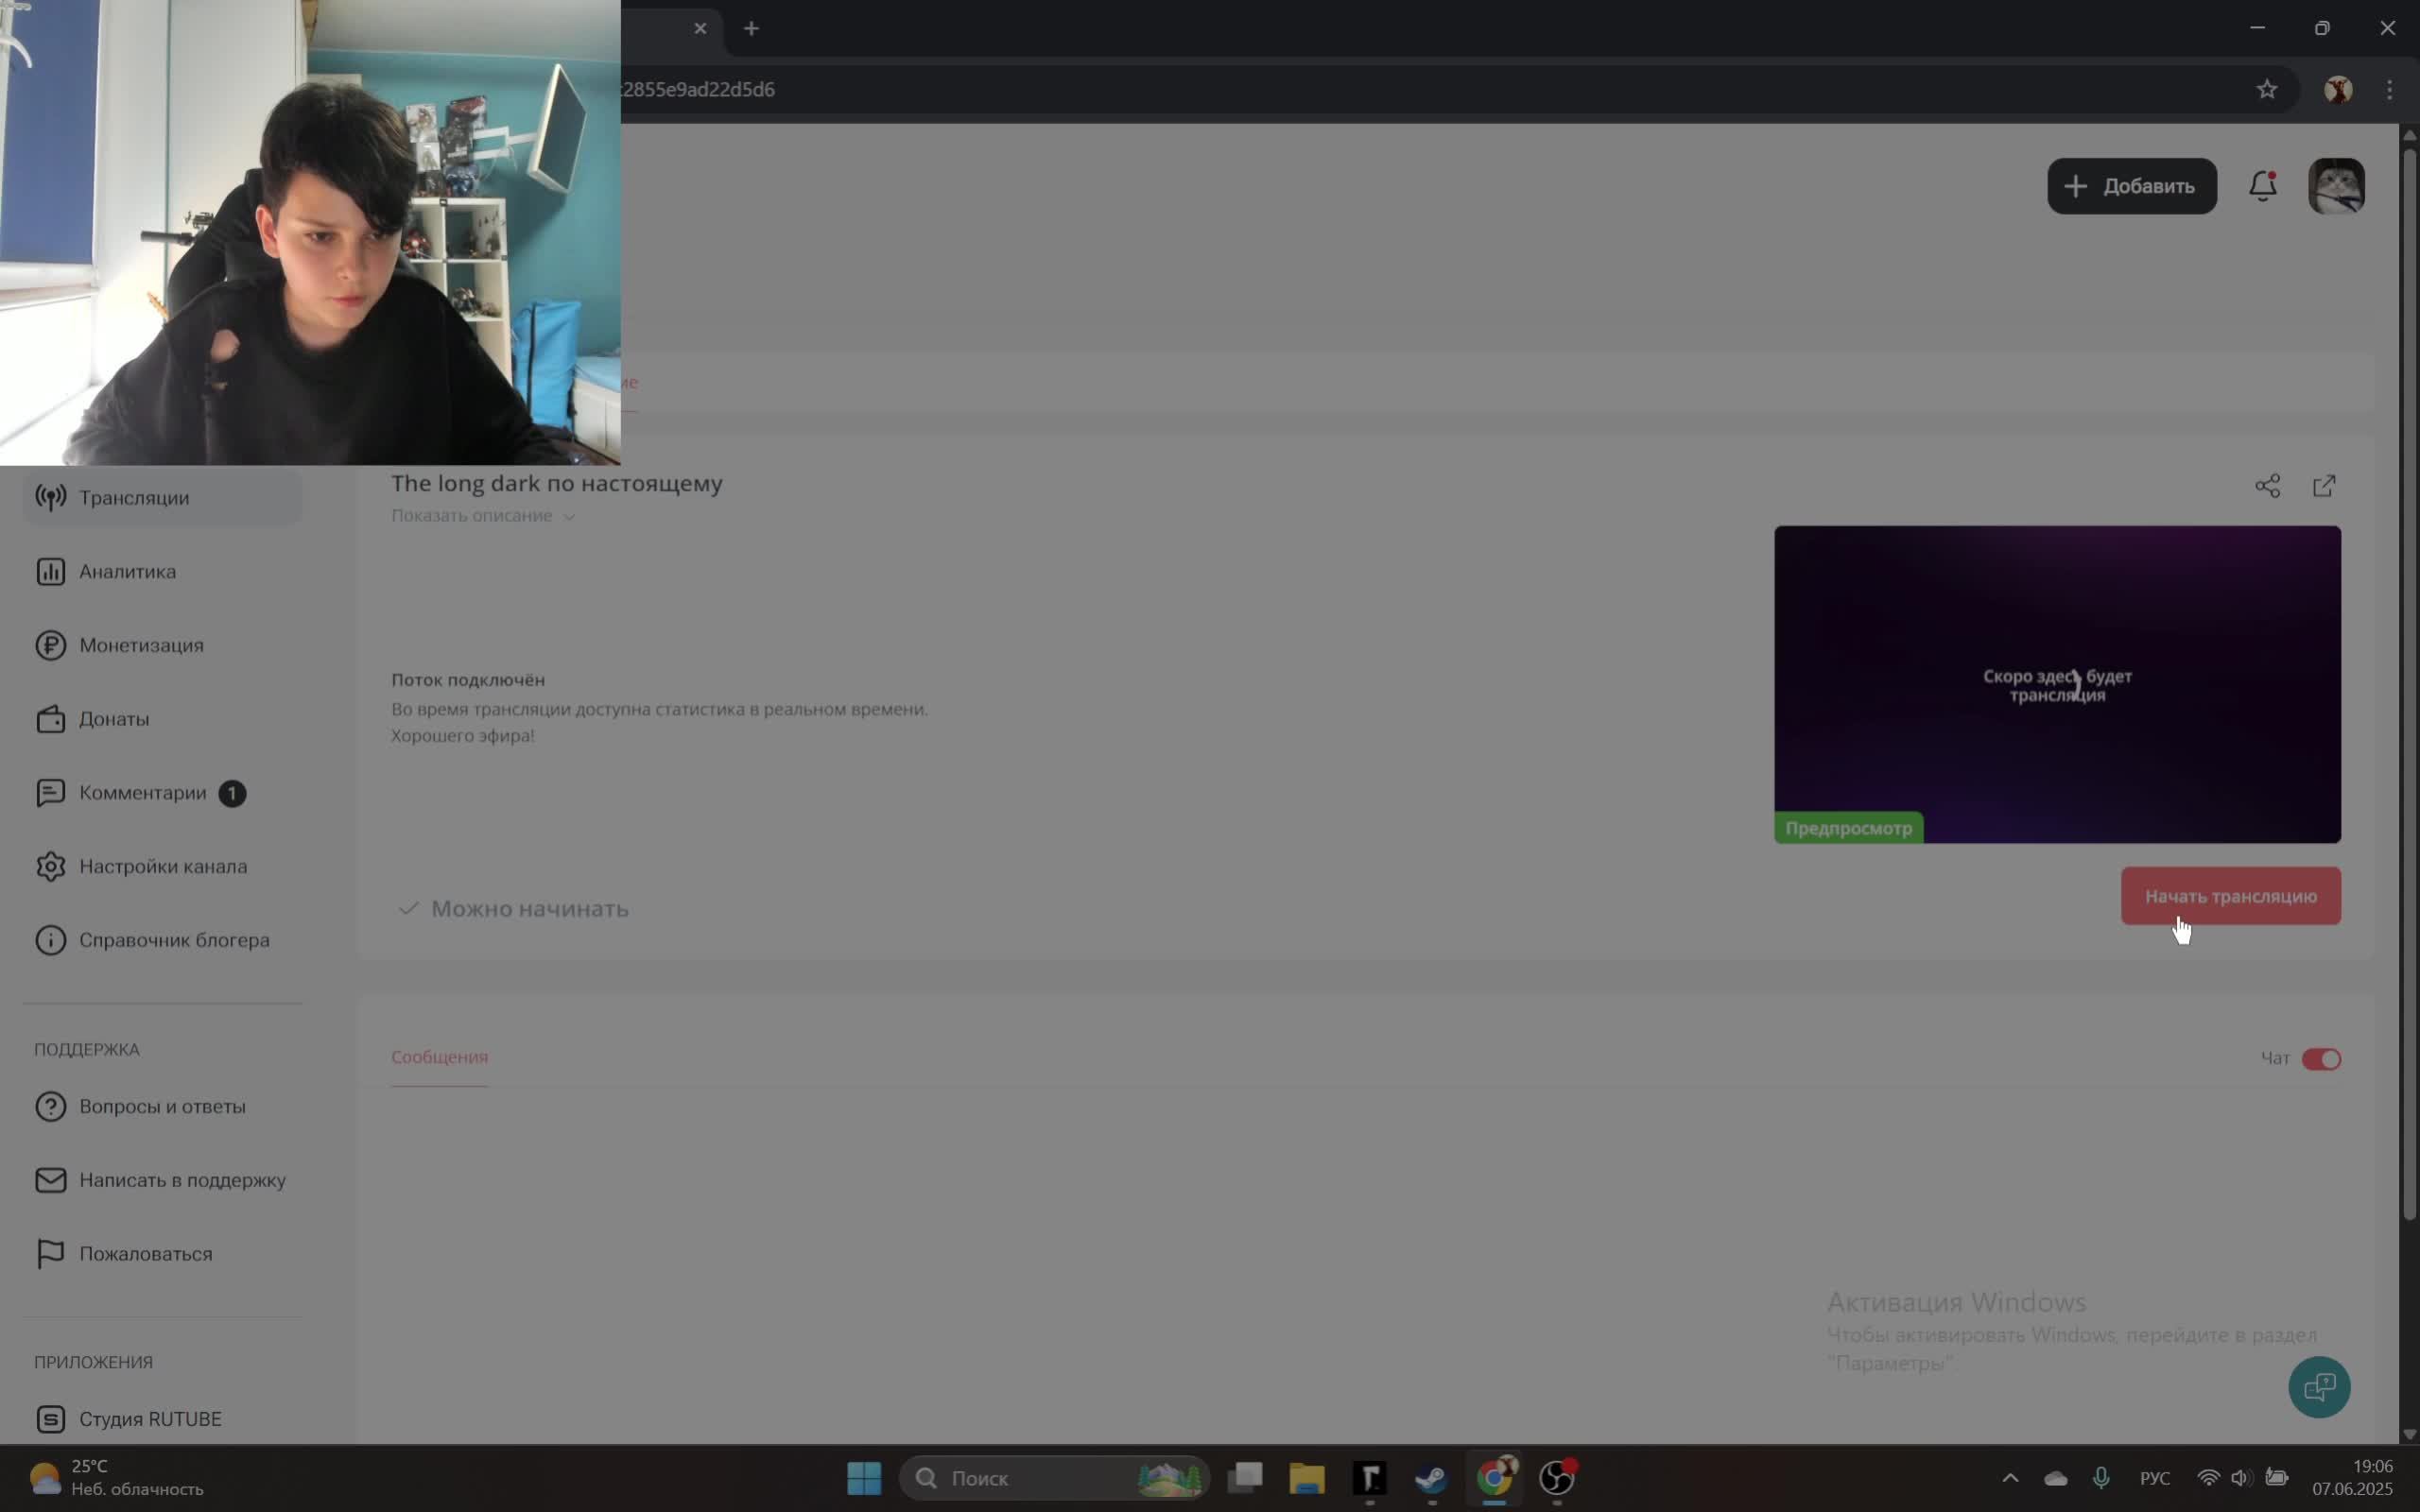Image resolution: width=2420 pixels, height=1512 pixels.
Task: Open Настройки канала
Action: point(162,866)
